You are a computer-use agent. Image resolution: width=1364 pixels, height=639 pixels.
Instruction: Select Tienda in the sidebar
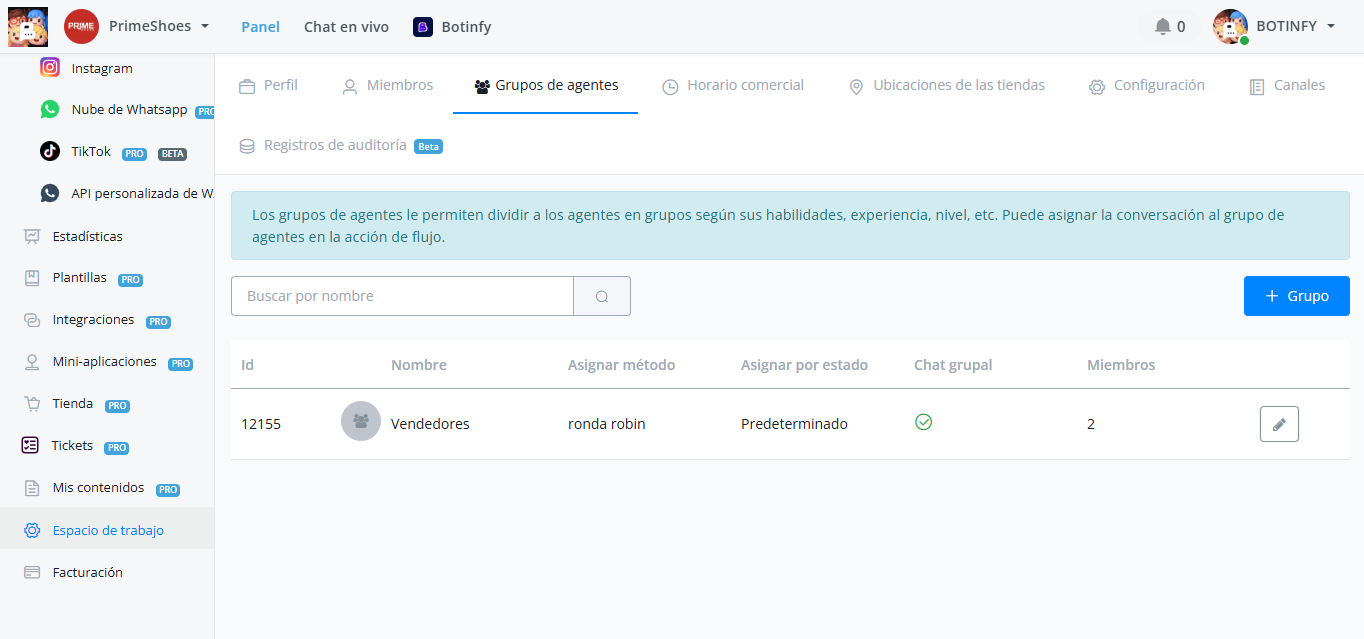click(x=73, y=404)
